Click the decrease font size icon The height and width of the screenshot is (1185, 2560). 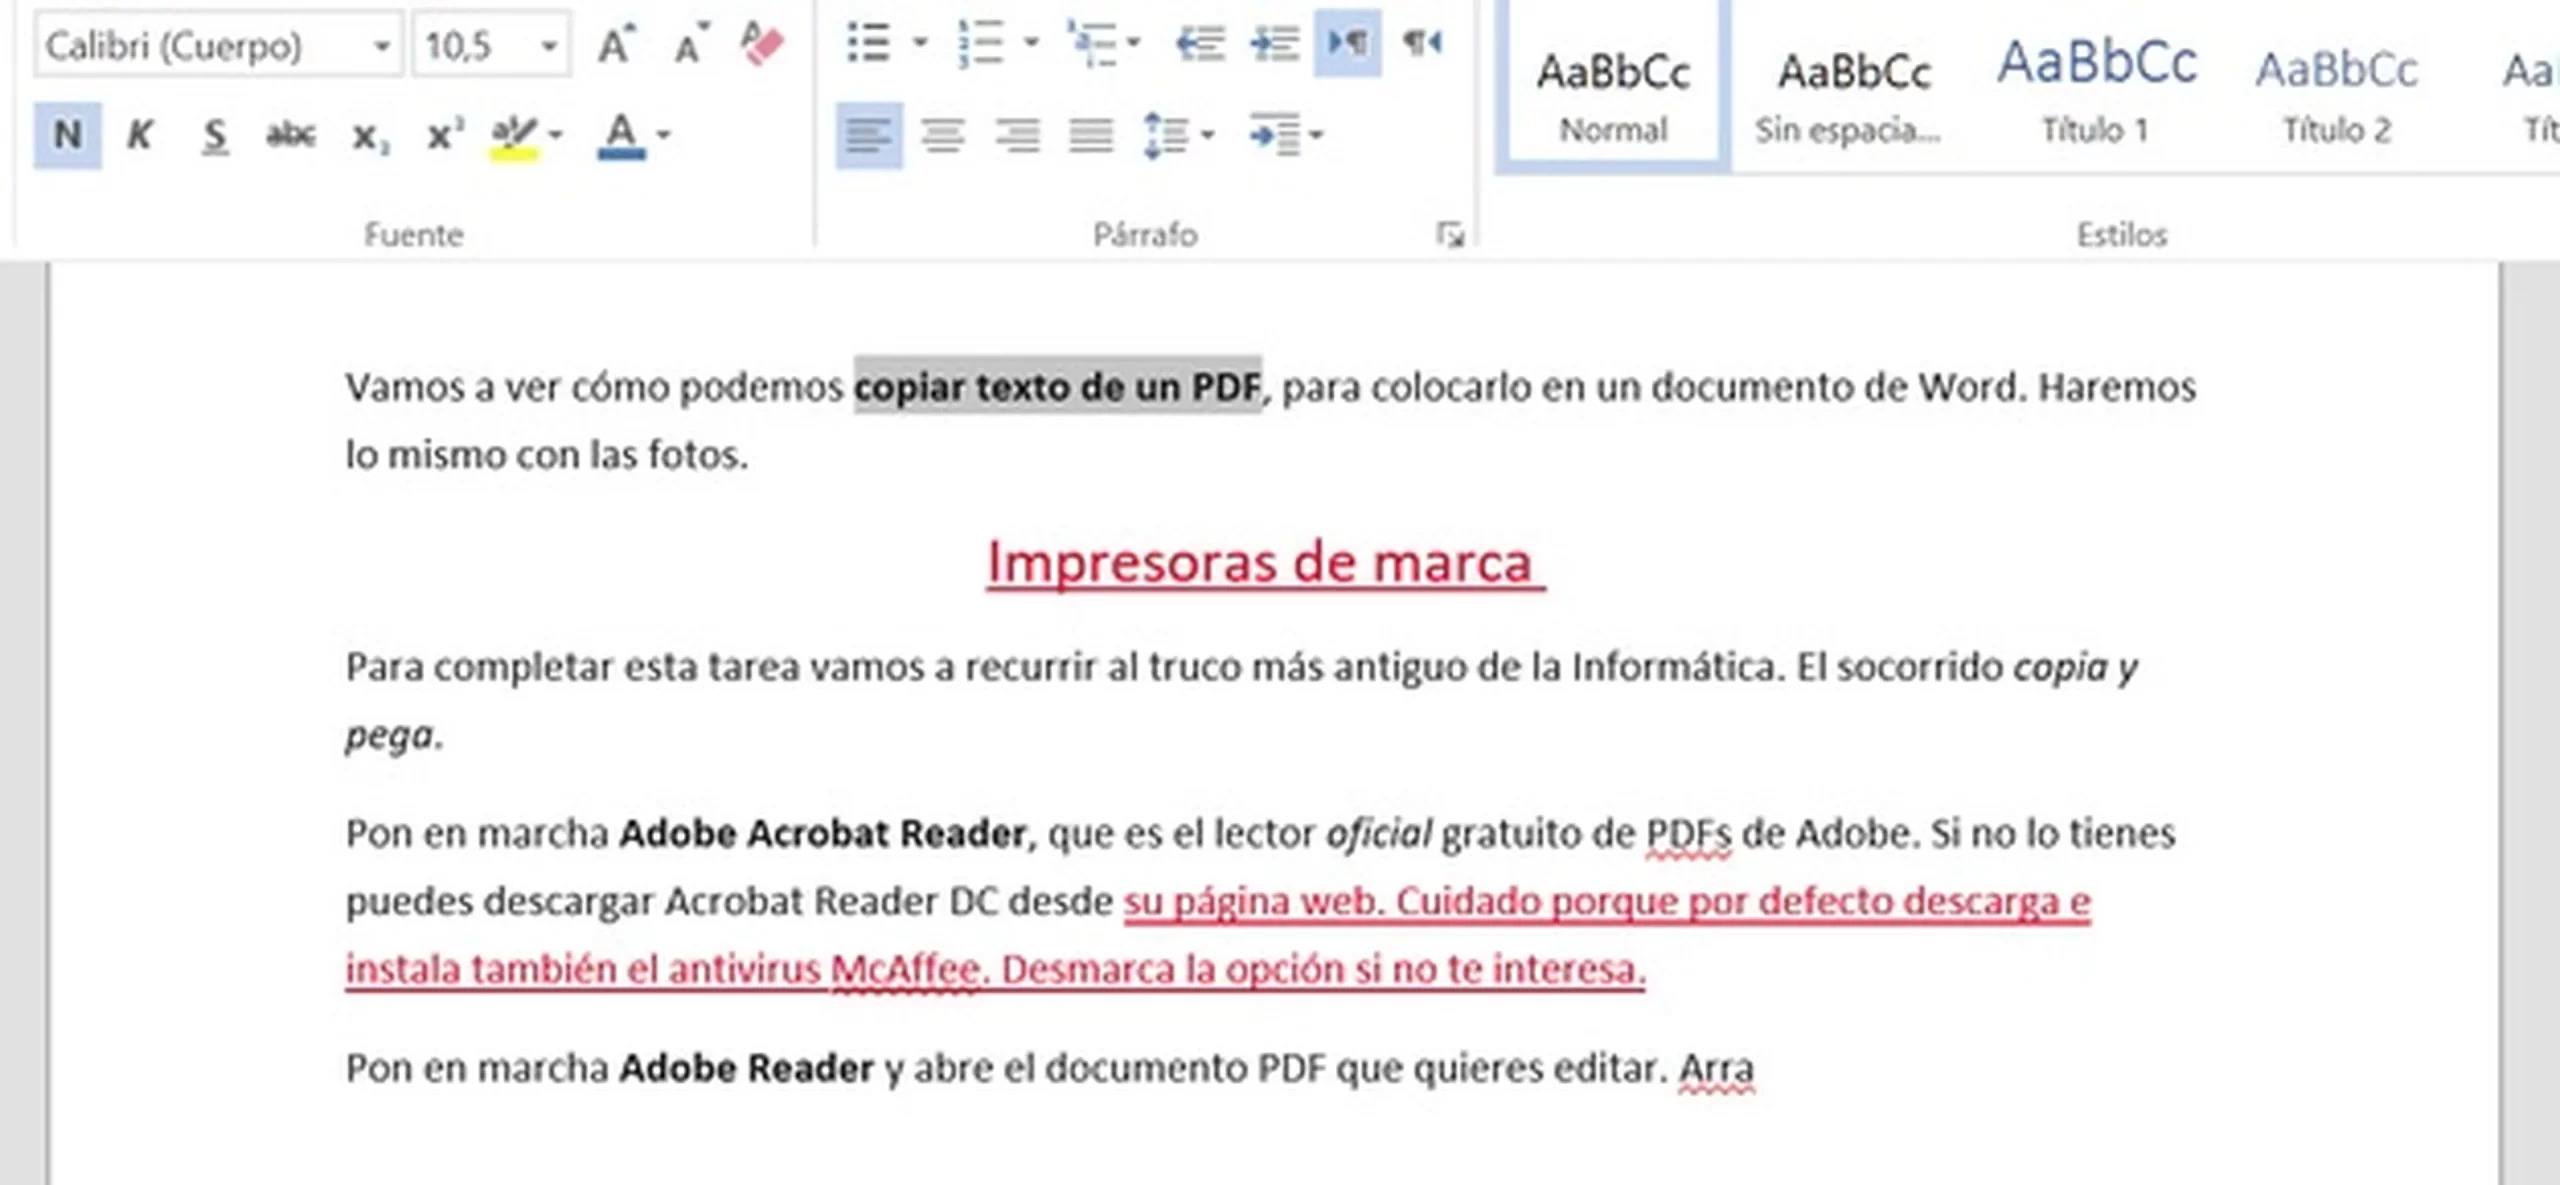689,45
